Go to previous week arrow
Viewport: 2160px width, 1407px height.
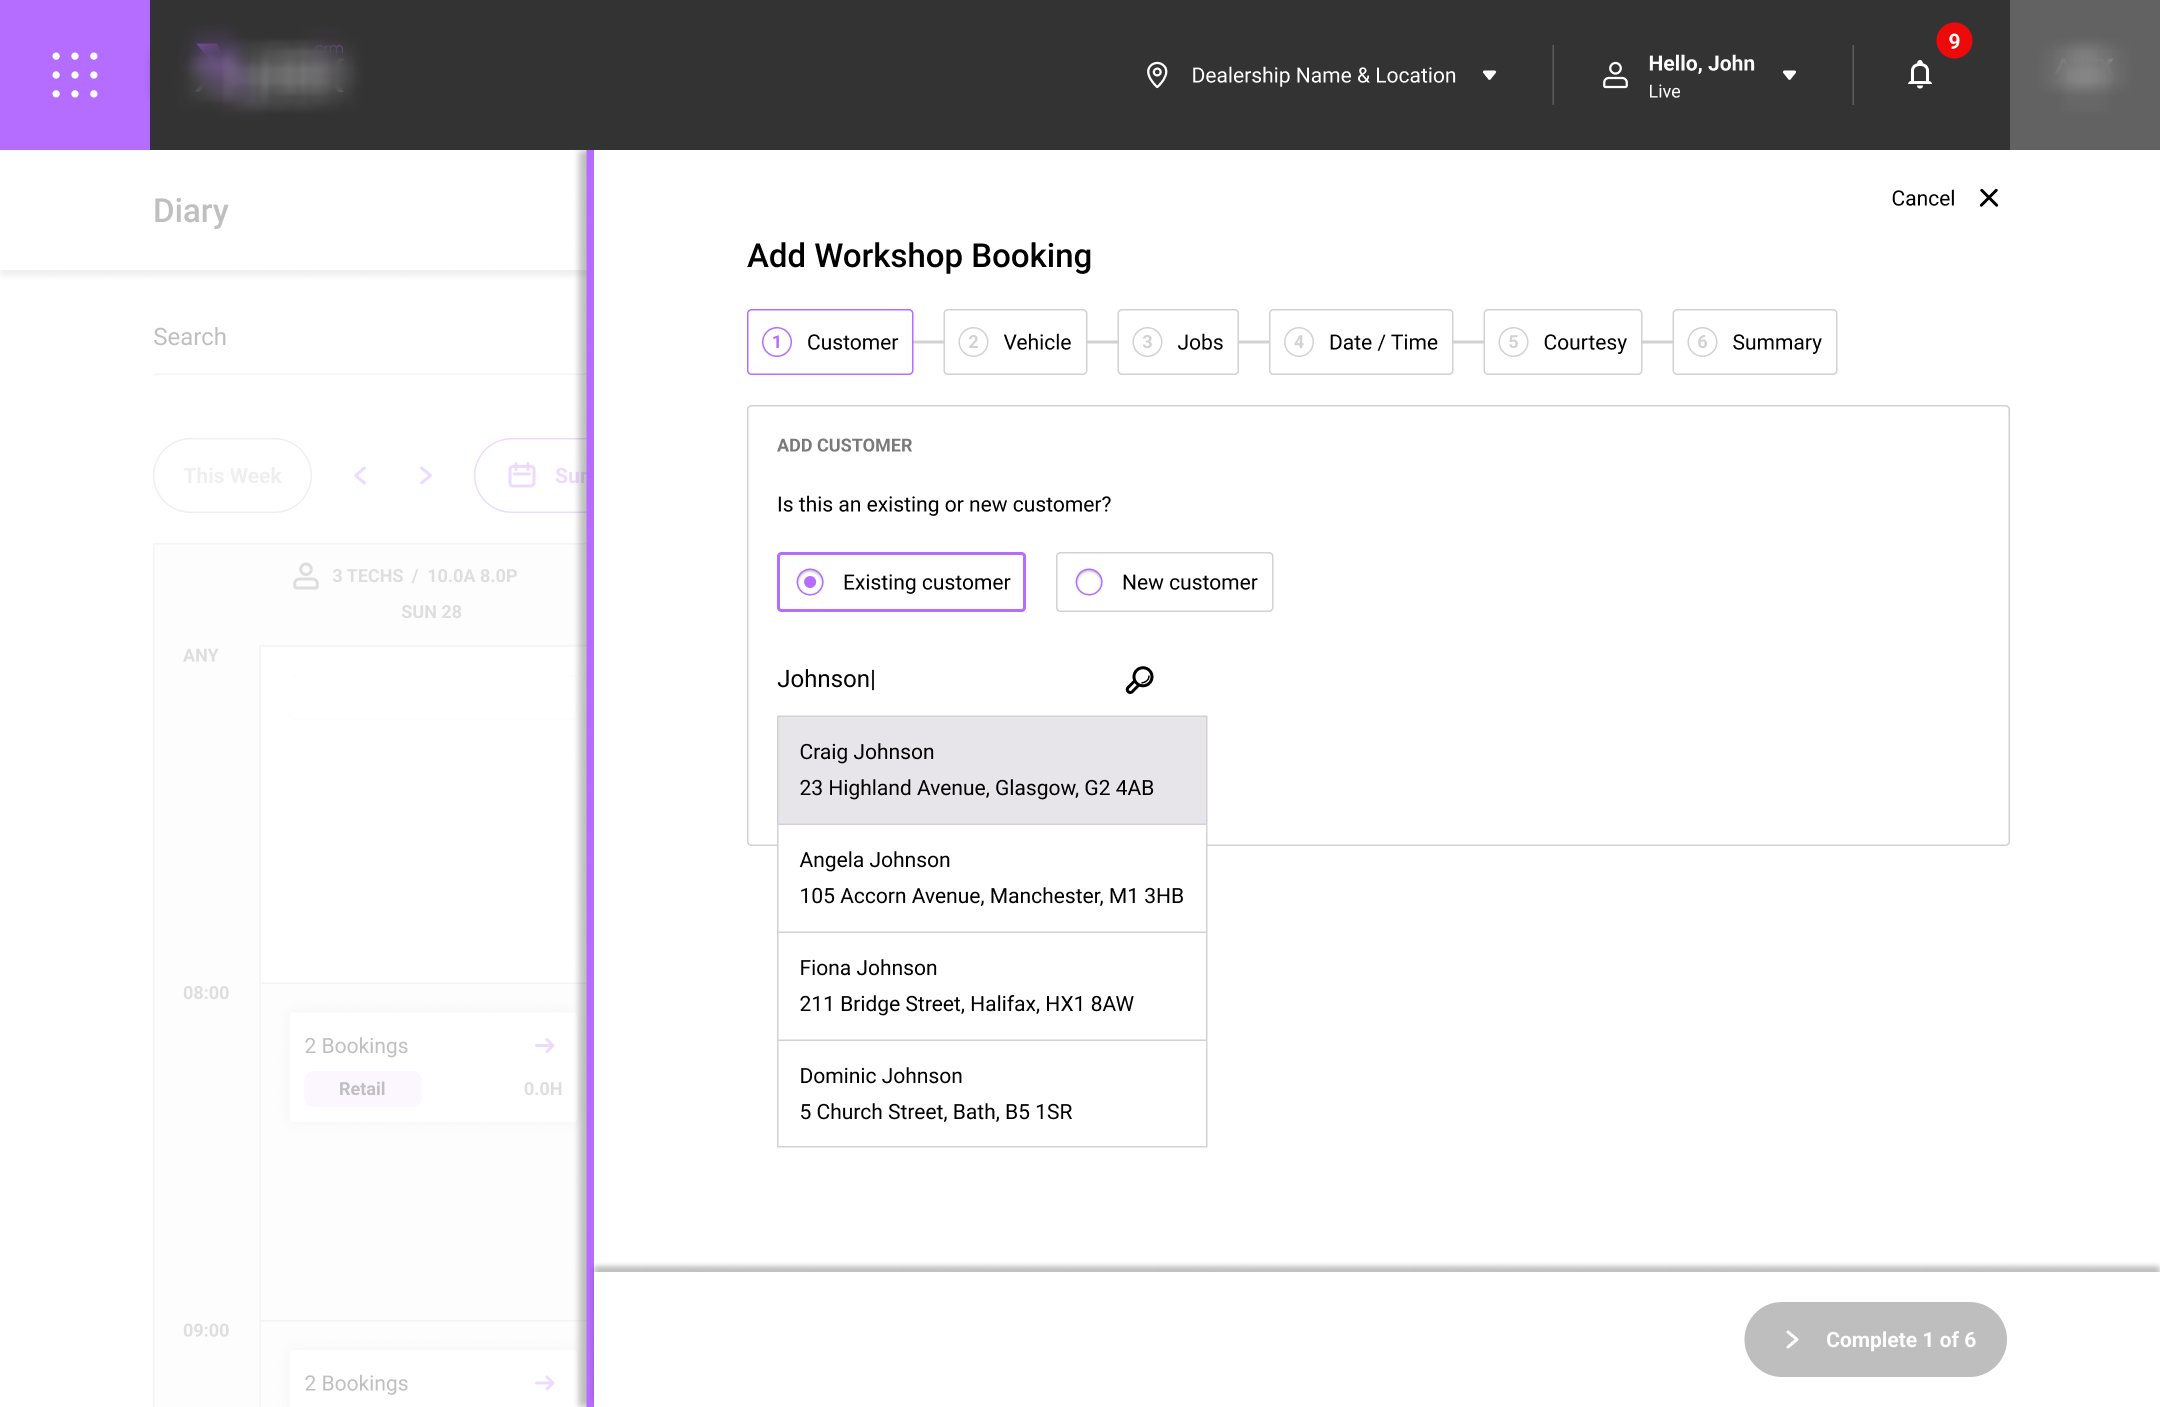[361, 475]
